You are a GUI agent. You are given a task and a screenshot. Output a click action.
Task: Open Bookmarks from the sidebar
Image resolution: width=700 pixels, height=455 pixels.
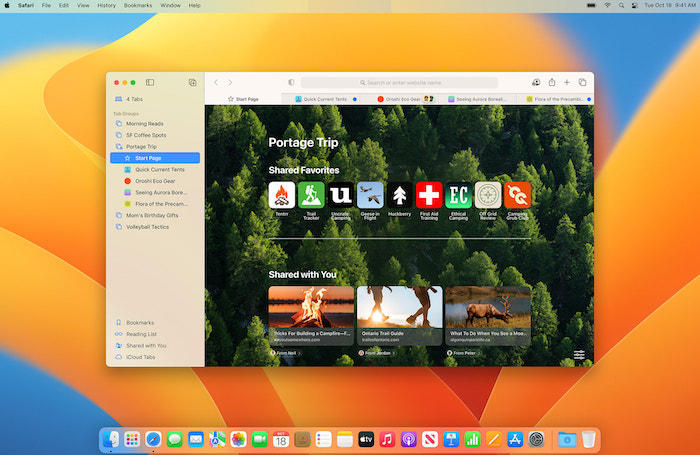[x=140, y=323]
